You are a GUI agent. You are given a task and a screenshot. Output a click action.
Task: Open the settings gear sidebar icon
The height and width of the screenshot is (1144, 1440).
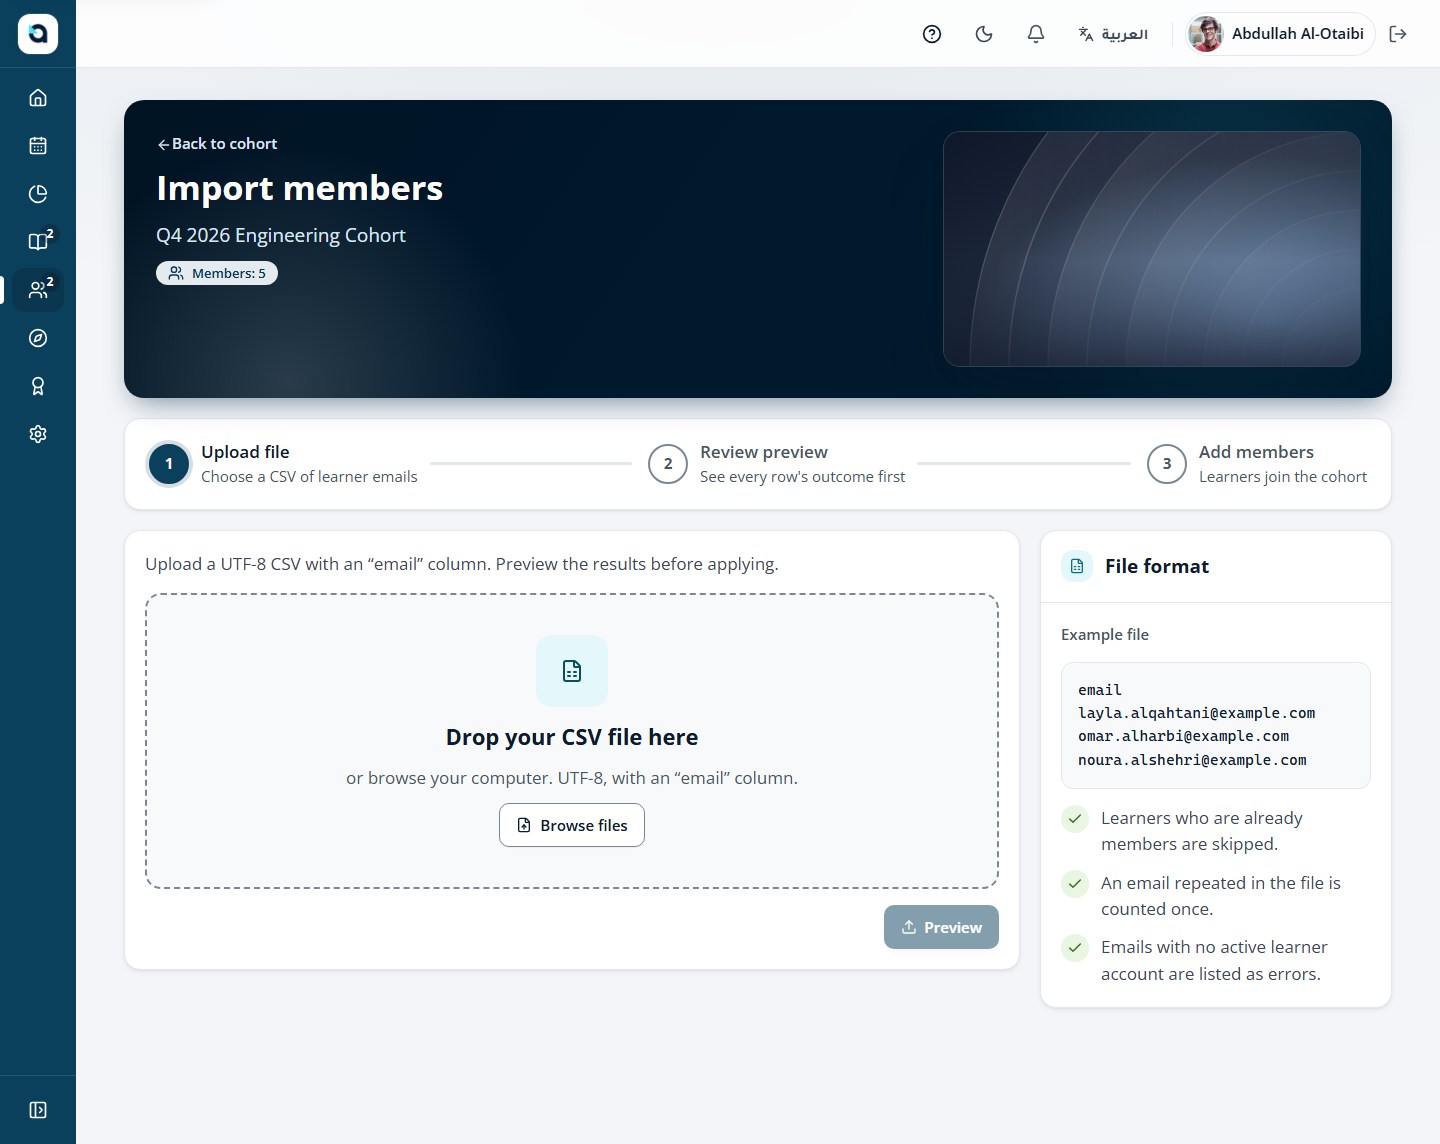click(x=38, y=434)
